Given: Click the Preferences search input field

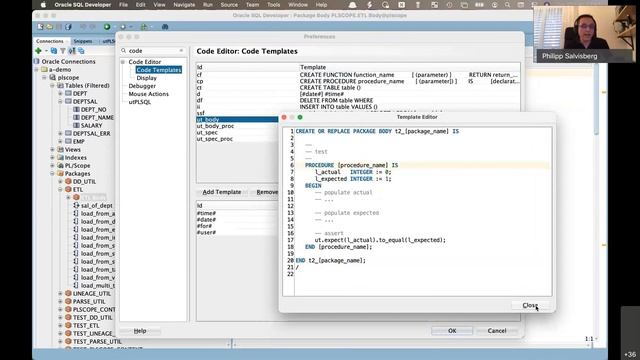Looking at the screenshot, I should pyautogui.click(x=154, y=51).
